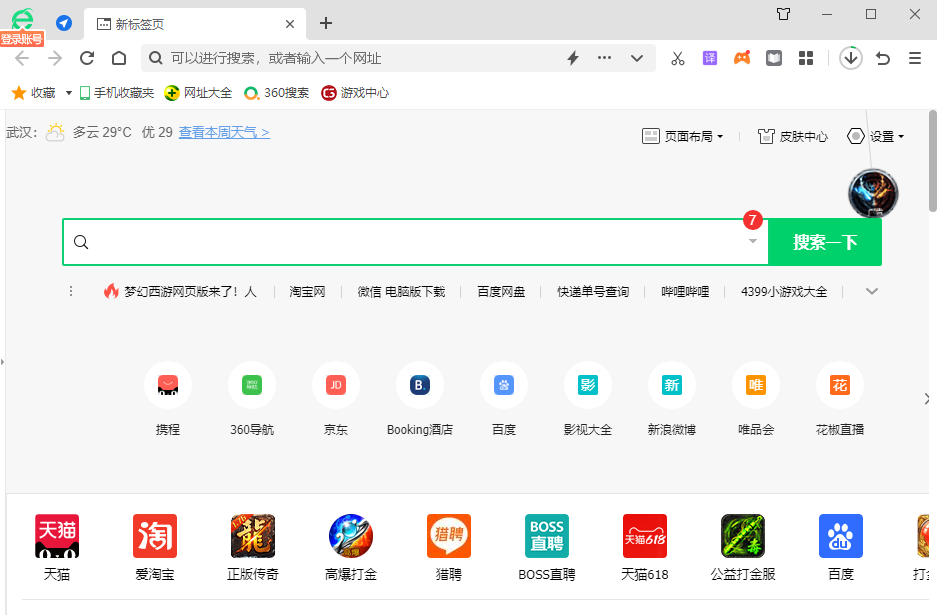Open the 新浪微博 shortcut icon

click(672, 385)
